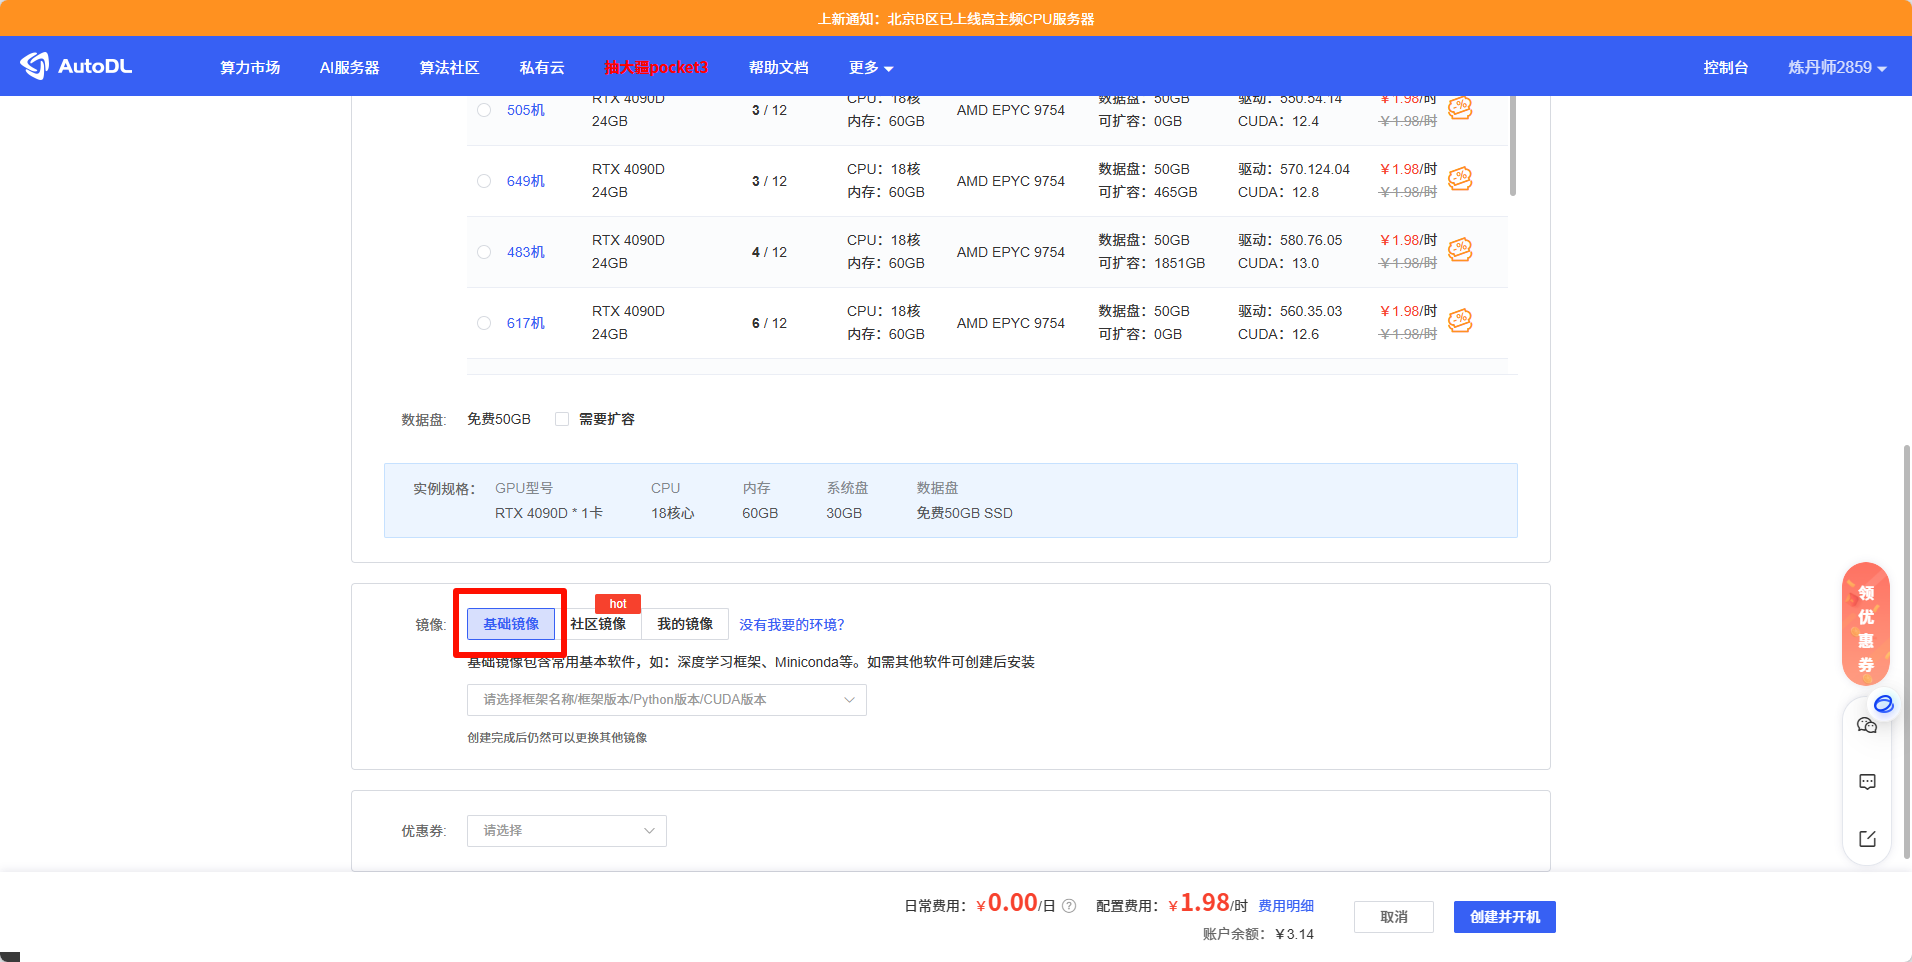
Task: Open the 优惠券 select dropdown
Action: [567, 831]
